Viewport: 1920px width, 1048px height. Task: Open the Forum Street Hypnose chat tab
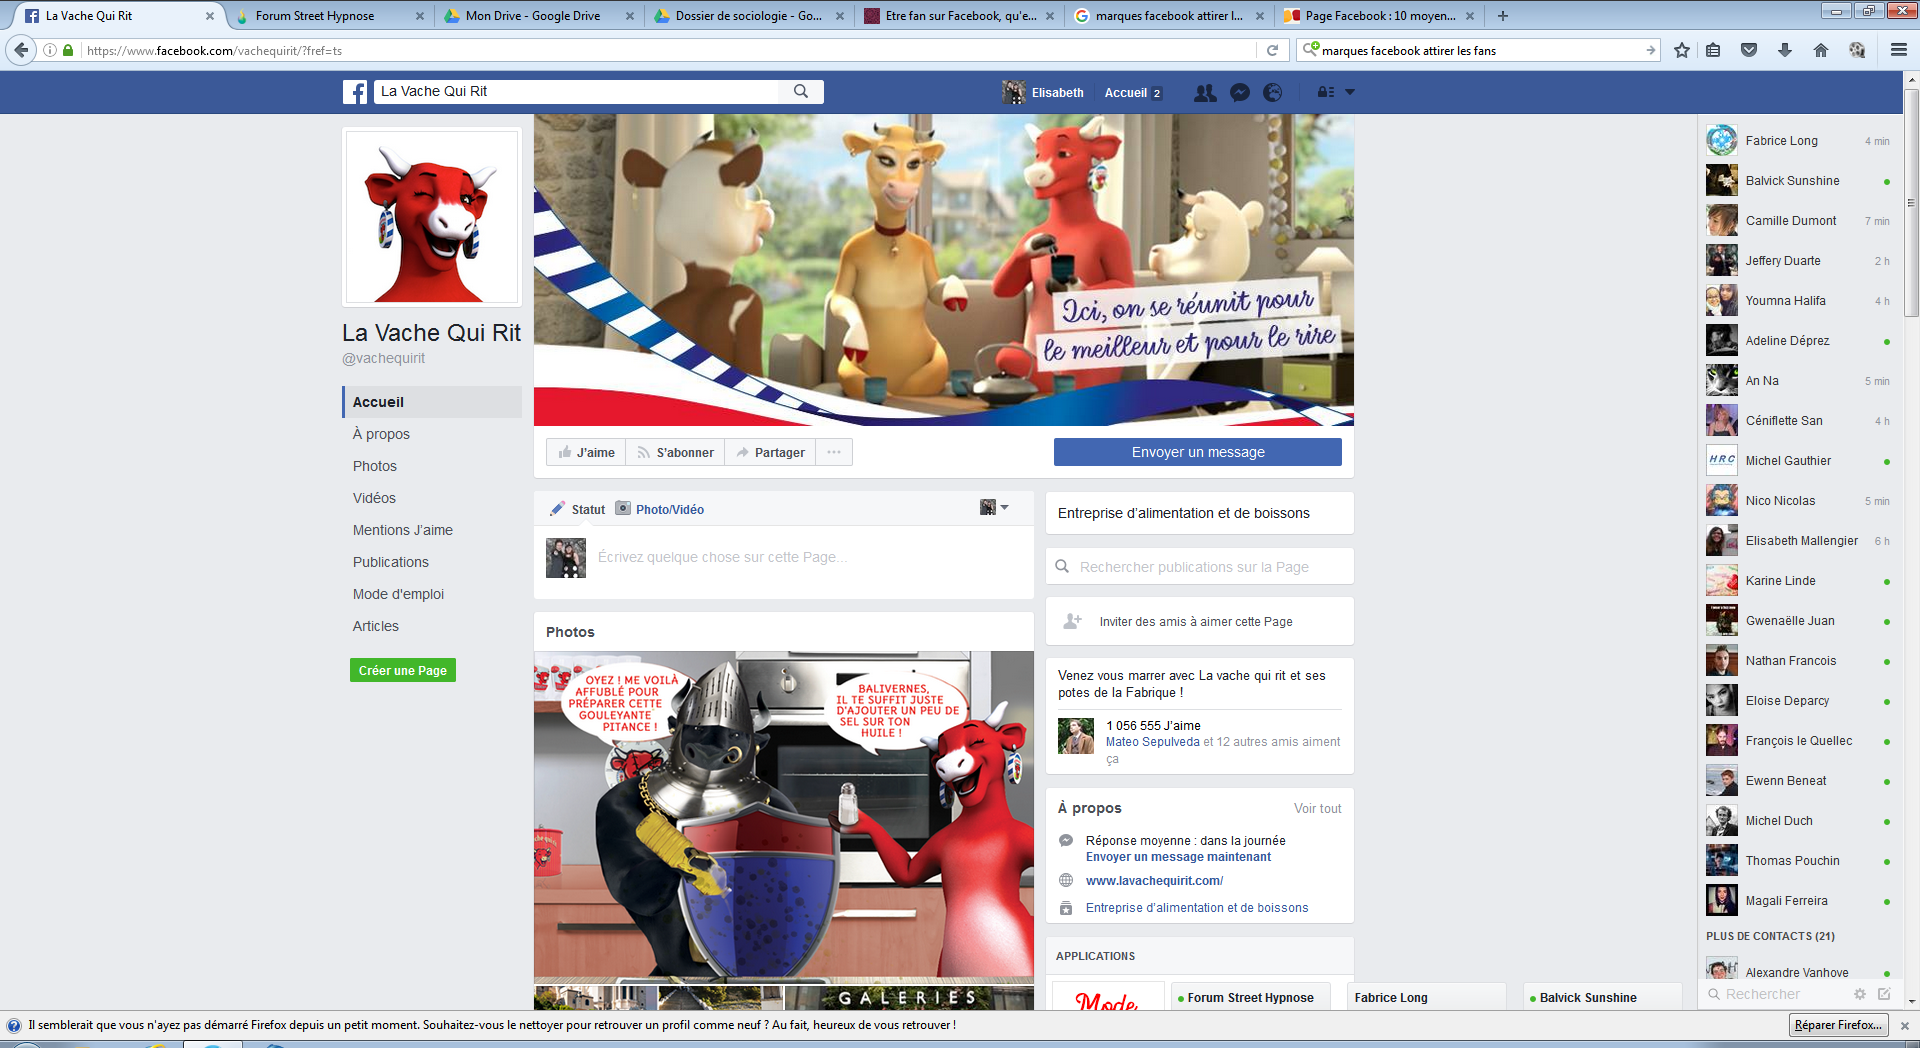pyautogui.click(x=1250, y=997)
